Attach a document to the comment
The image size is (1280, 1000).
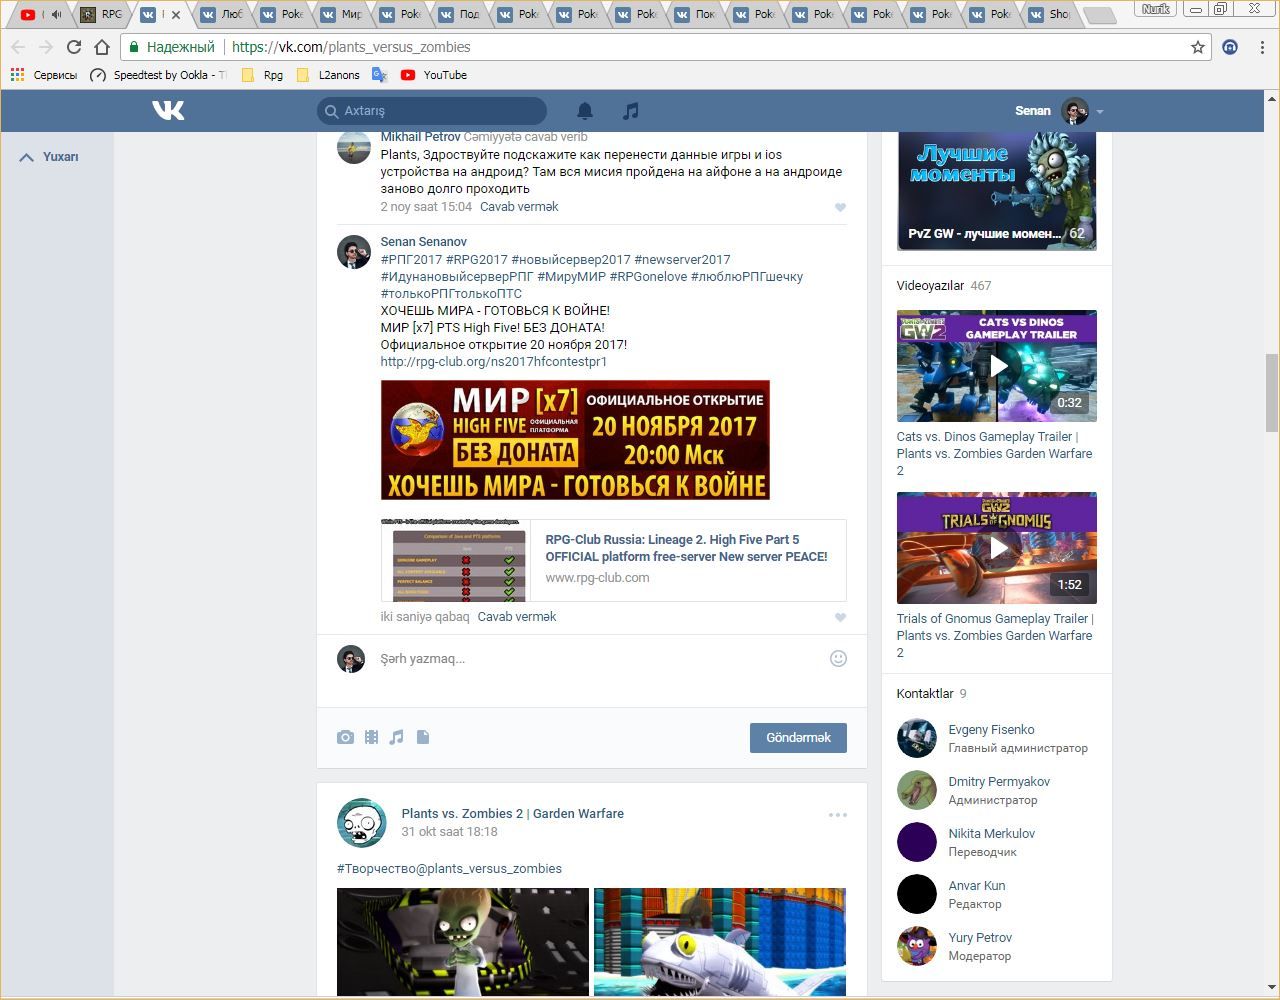pos(423,737)
